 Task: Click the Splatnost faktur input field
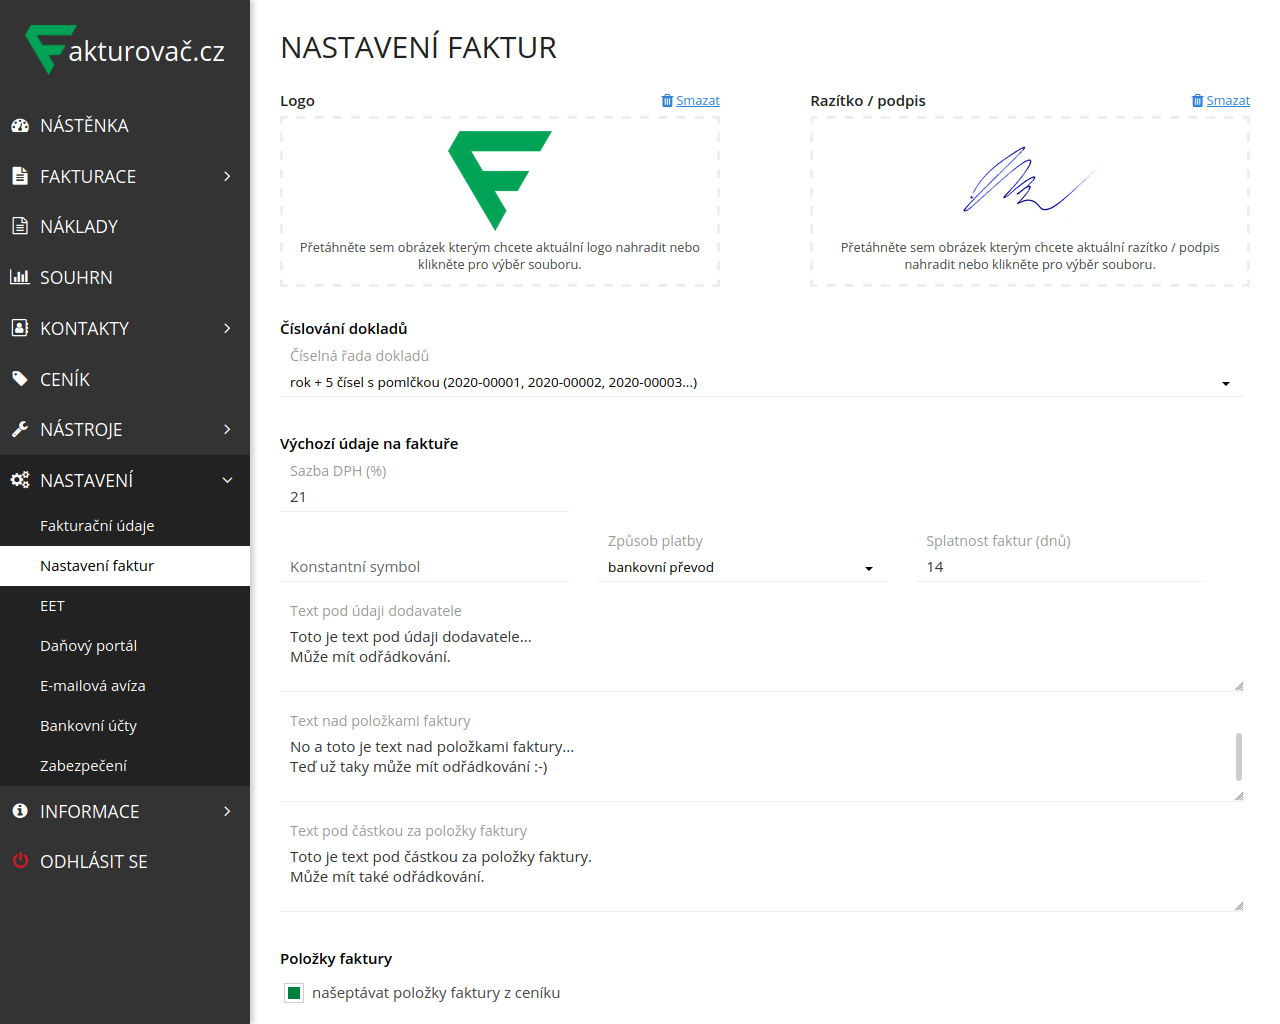pyautogui.click(x=1060, y=567)
